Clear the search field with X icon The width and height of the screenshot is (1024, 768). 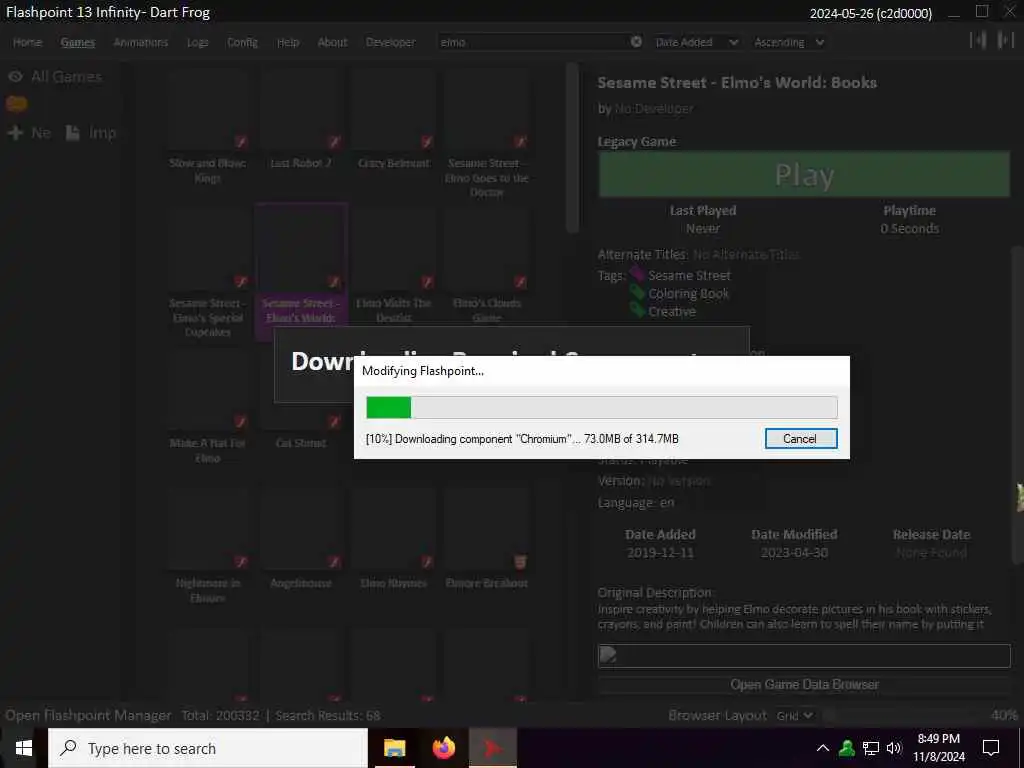636,42
